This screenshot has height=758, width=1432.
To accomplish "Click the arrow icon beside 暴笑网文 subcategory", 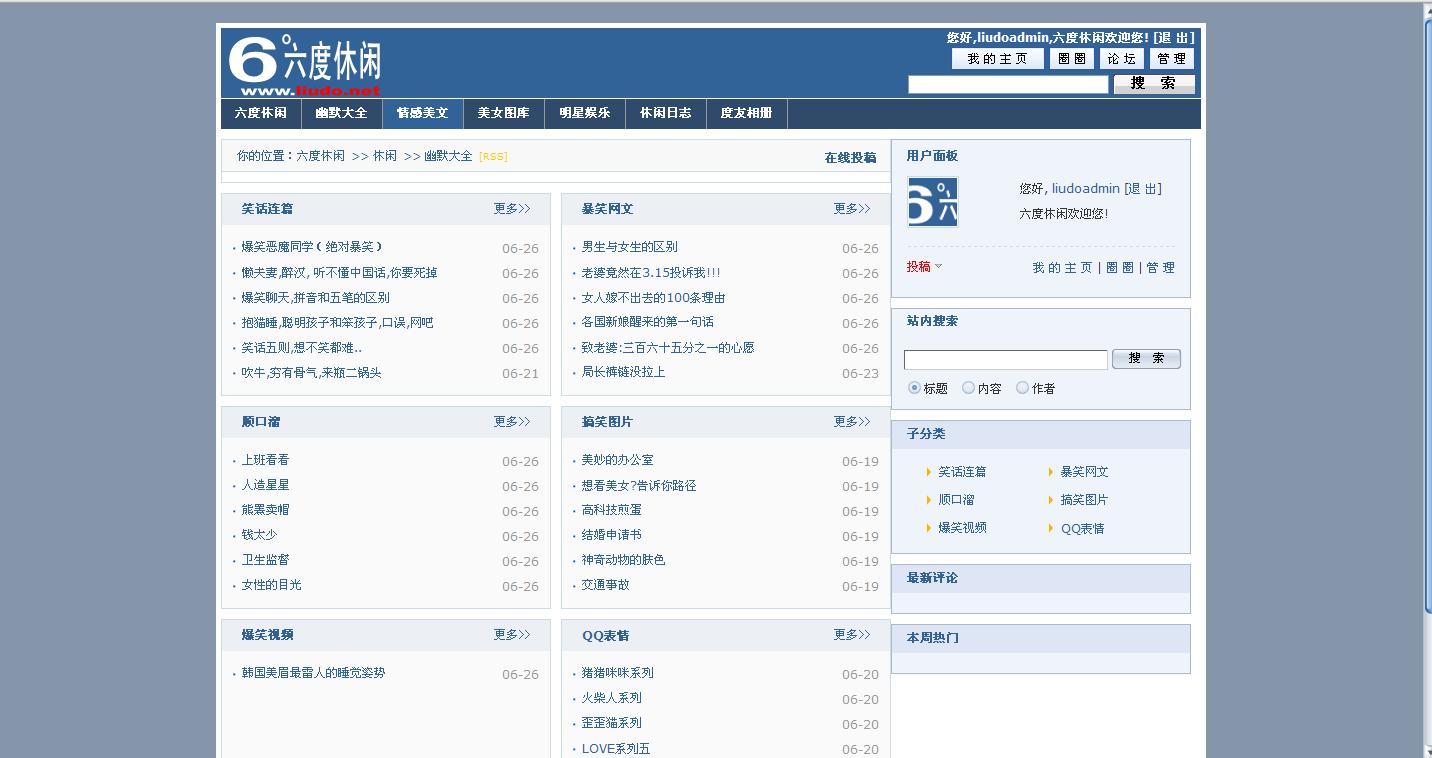I will pos(1051,472).
